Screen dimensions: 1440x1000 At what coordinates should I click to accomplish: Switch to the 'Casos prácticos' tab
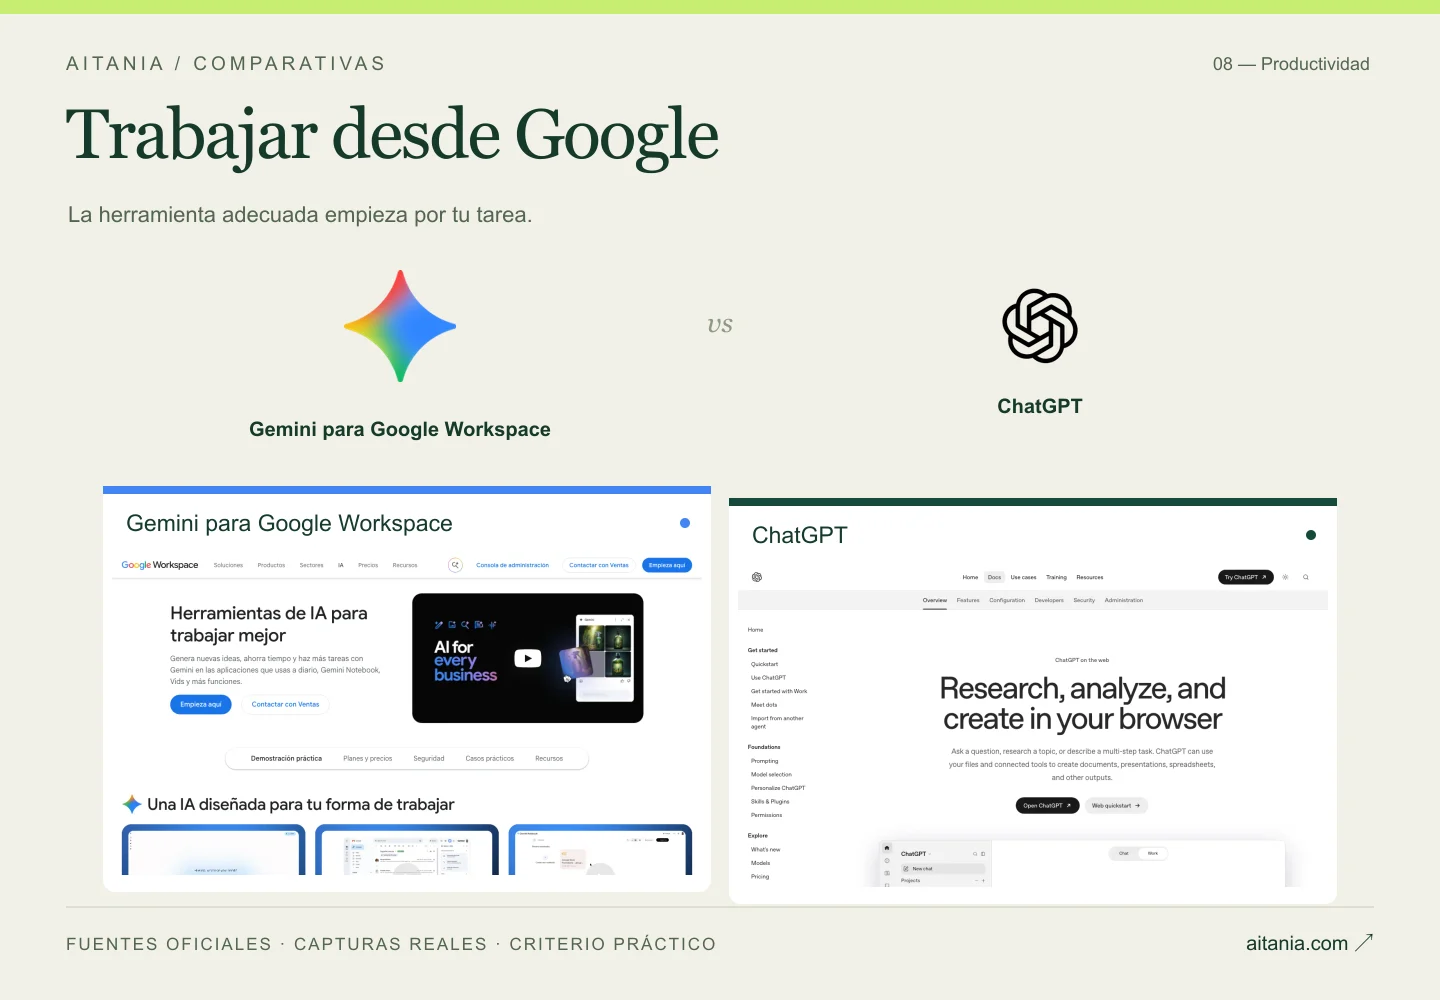point(490,758)
